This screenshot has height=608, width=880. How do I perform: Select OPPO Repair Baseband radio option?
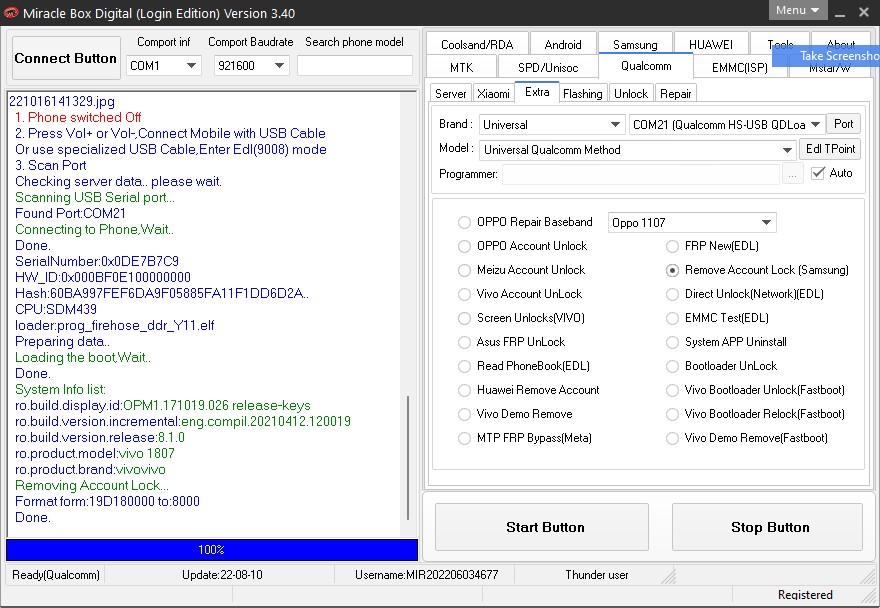[x=525, y=222]
